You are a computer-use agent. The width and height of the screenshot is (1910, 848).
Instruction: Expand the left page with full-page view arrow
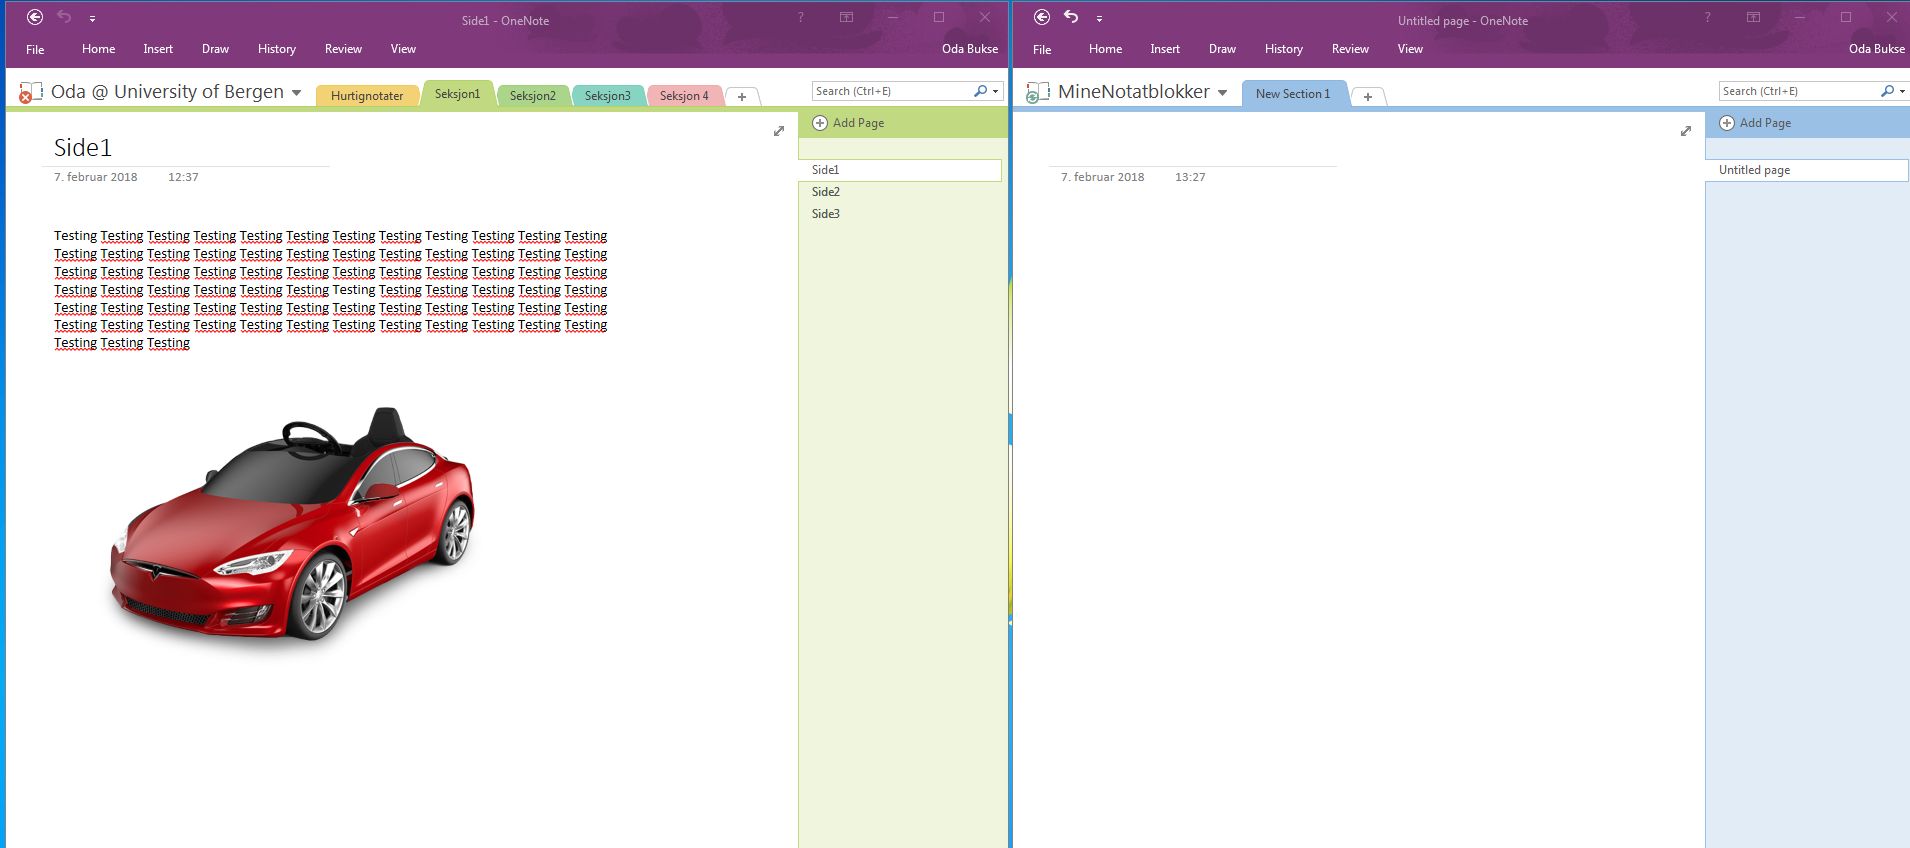(x=779, y=131)
